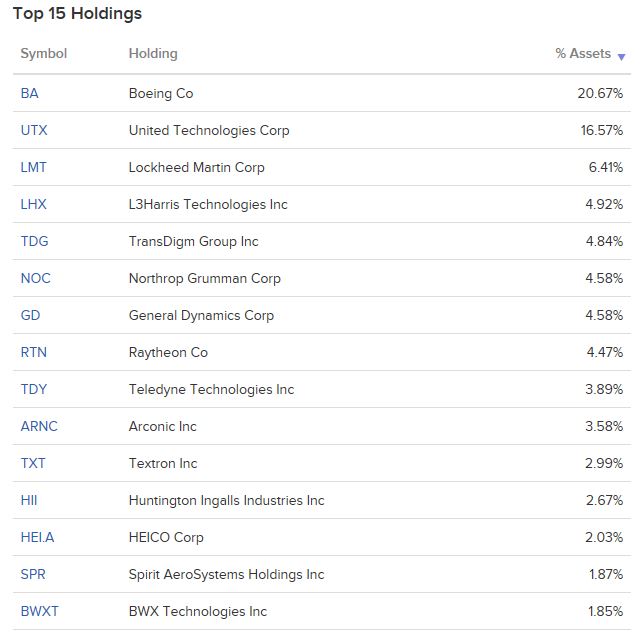Open the ARNC ticker symbol link
Viewport: 640px width, 633px height.
(x=39, y=426)
